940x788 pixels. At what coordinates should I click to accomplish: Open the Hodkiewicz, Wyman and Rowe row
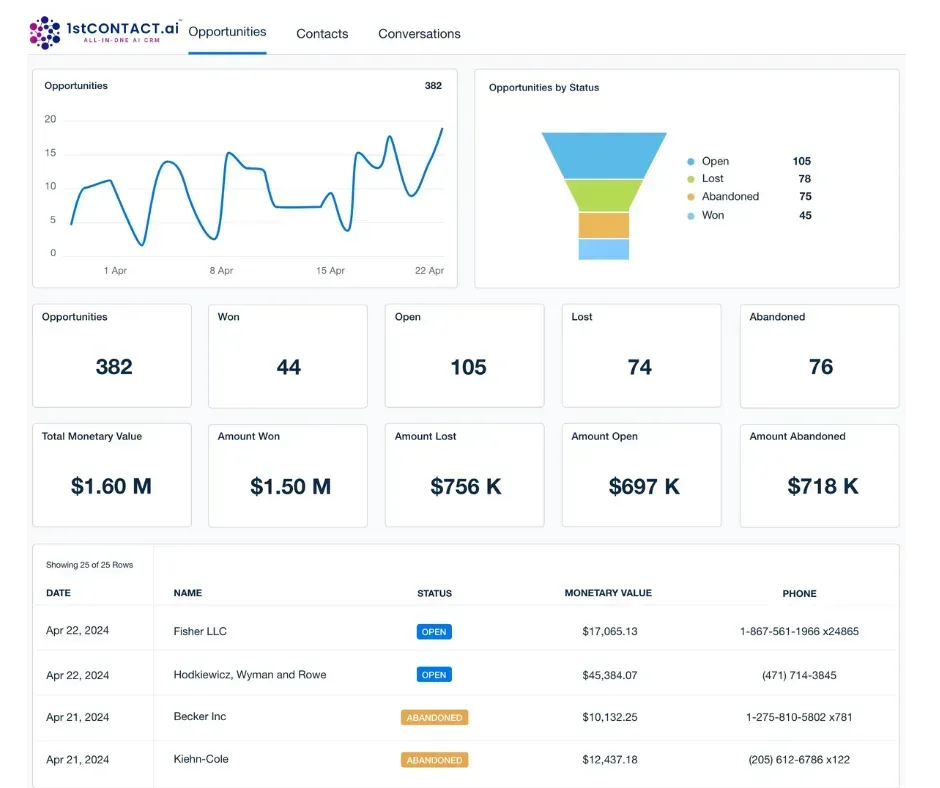tap(466, 675)
